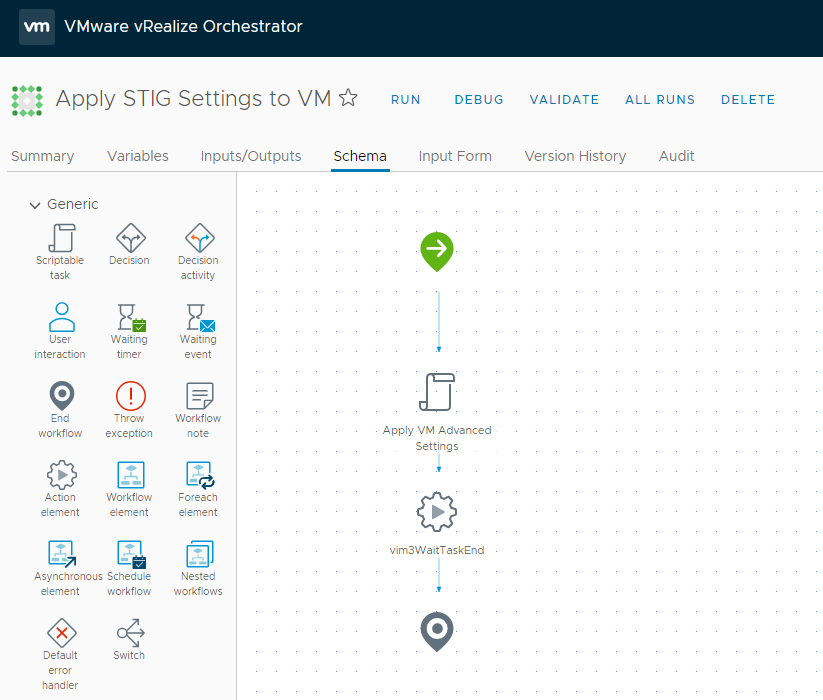The image size is (823, 700).
Task: Select the Scriptable task palette icon
Action: click(60, 238)
